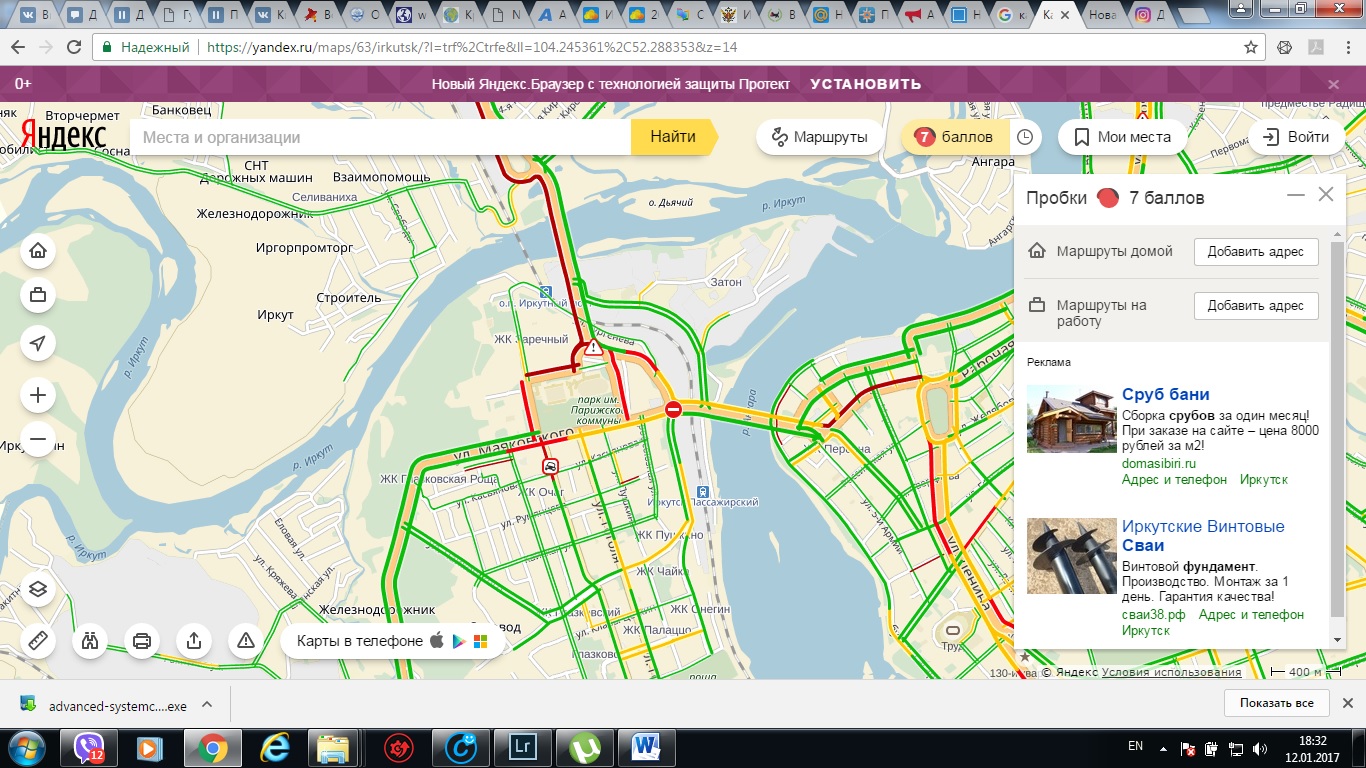
Task: Focus the Места и организации search field
Action: [x=380, y=137]
